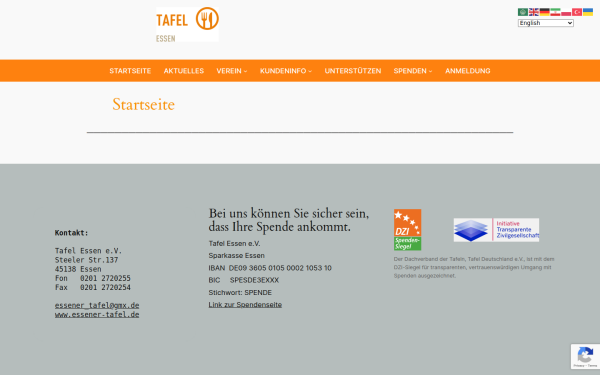Open the English language dropdown

pyautogui.click(x=546, y=23)
